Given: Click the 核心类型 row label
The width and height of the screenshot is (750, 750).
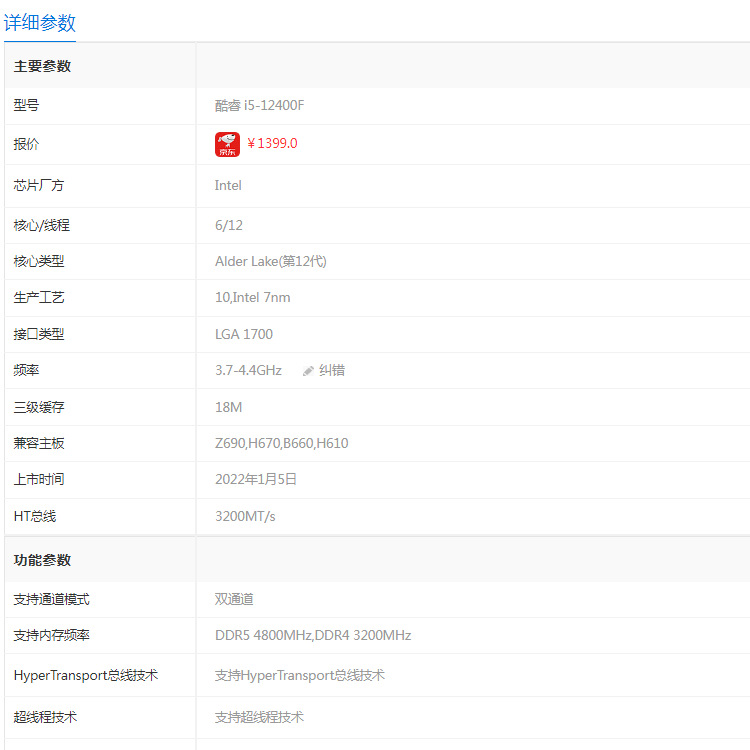Looking at the screenshot, I should (x=39, y=261).
